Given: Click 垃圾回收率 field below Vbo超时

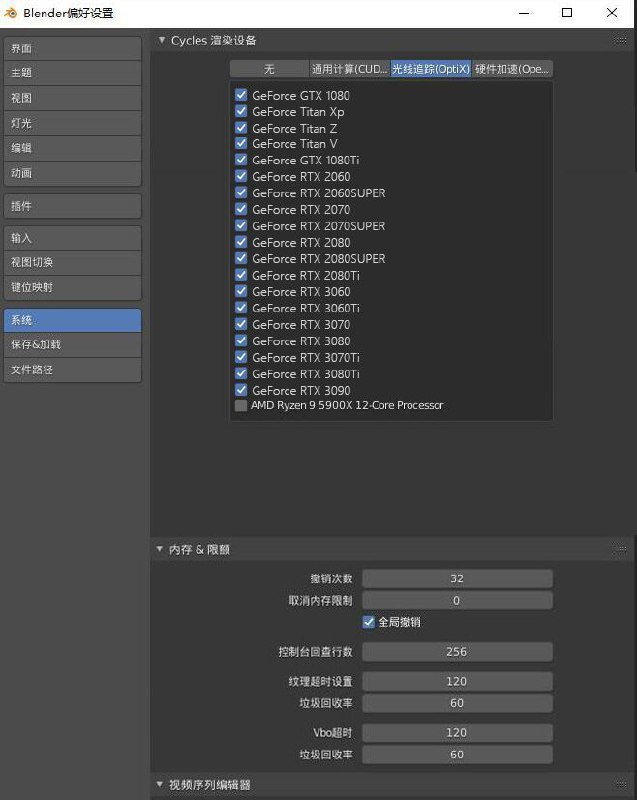Looking at the screenshot, I should [457, 755].
